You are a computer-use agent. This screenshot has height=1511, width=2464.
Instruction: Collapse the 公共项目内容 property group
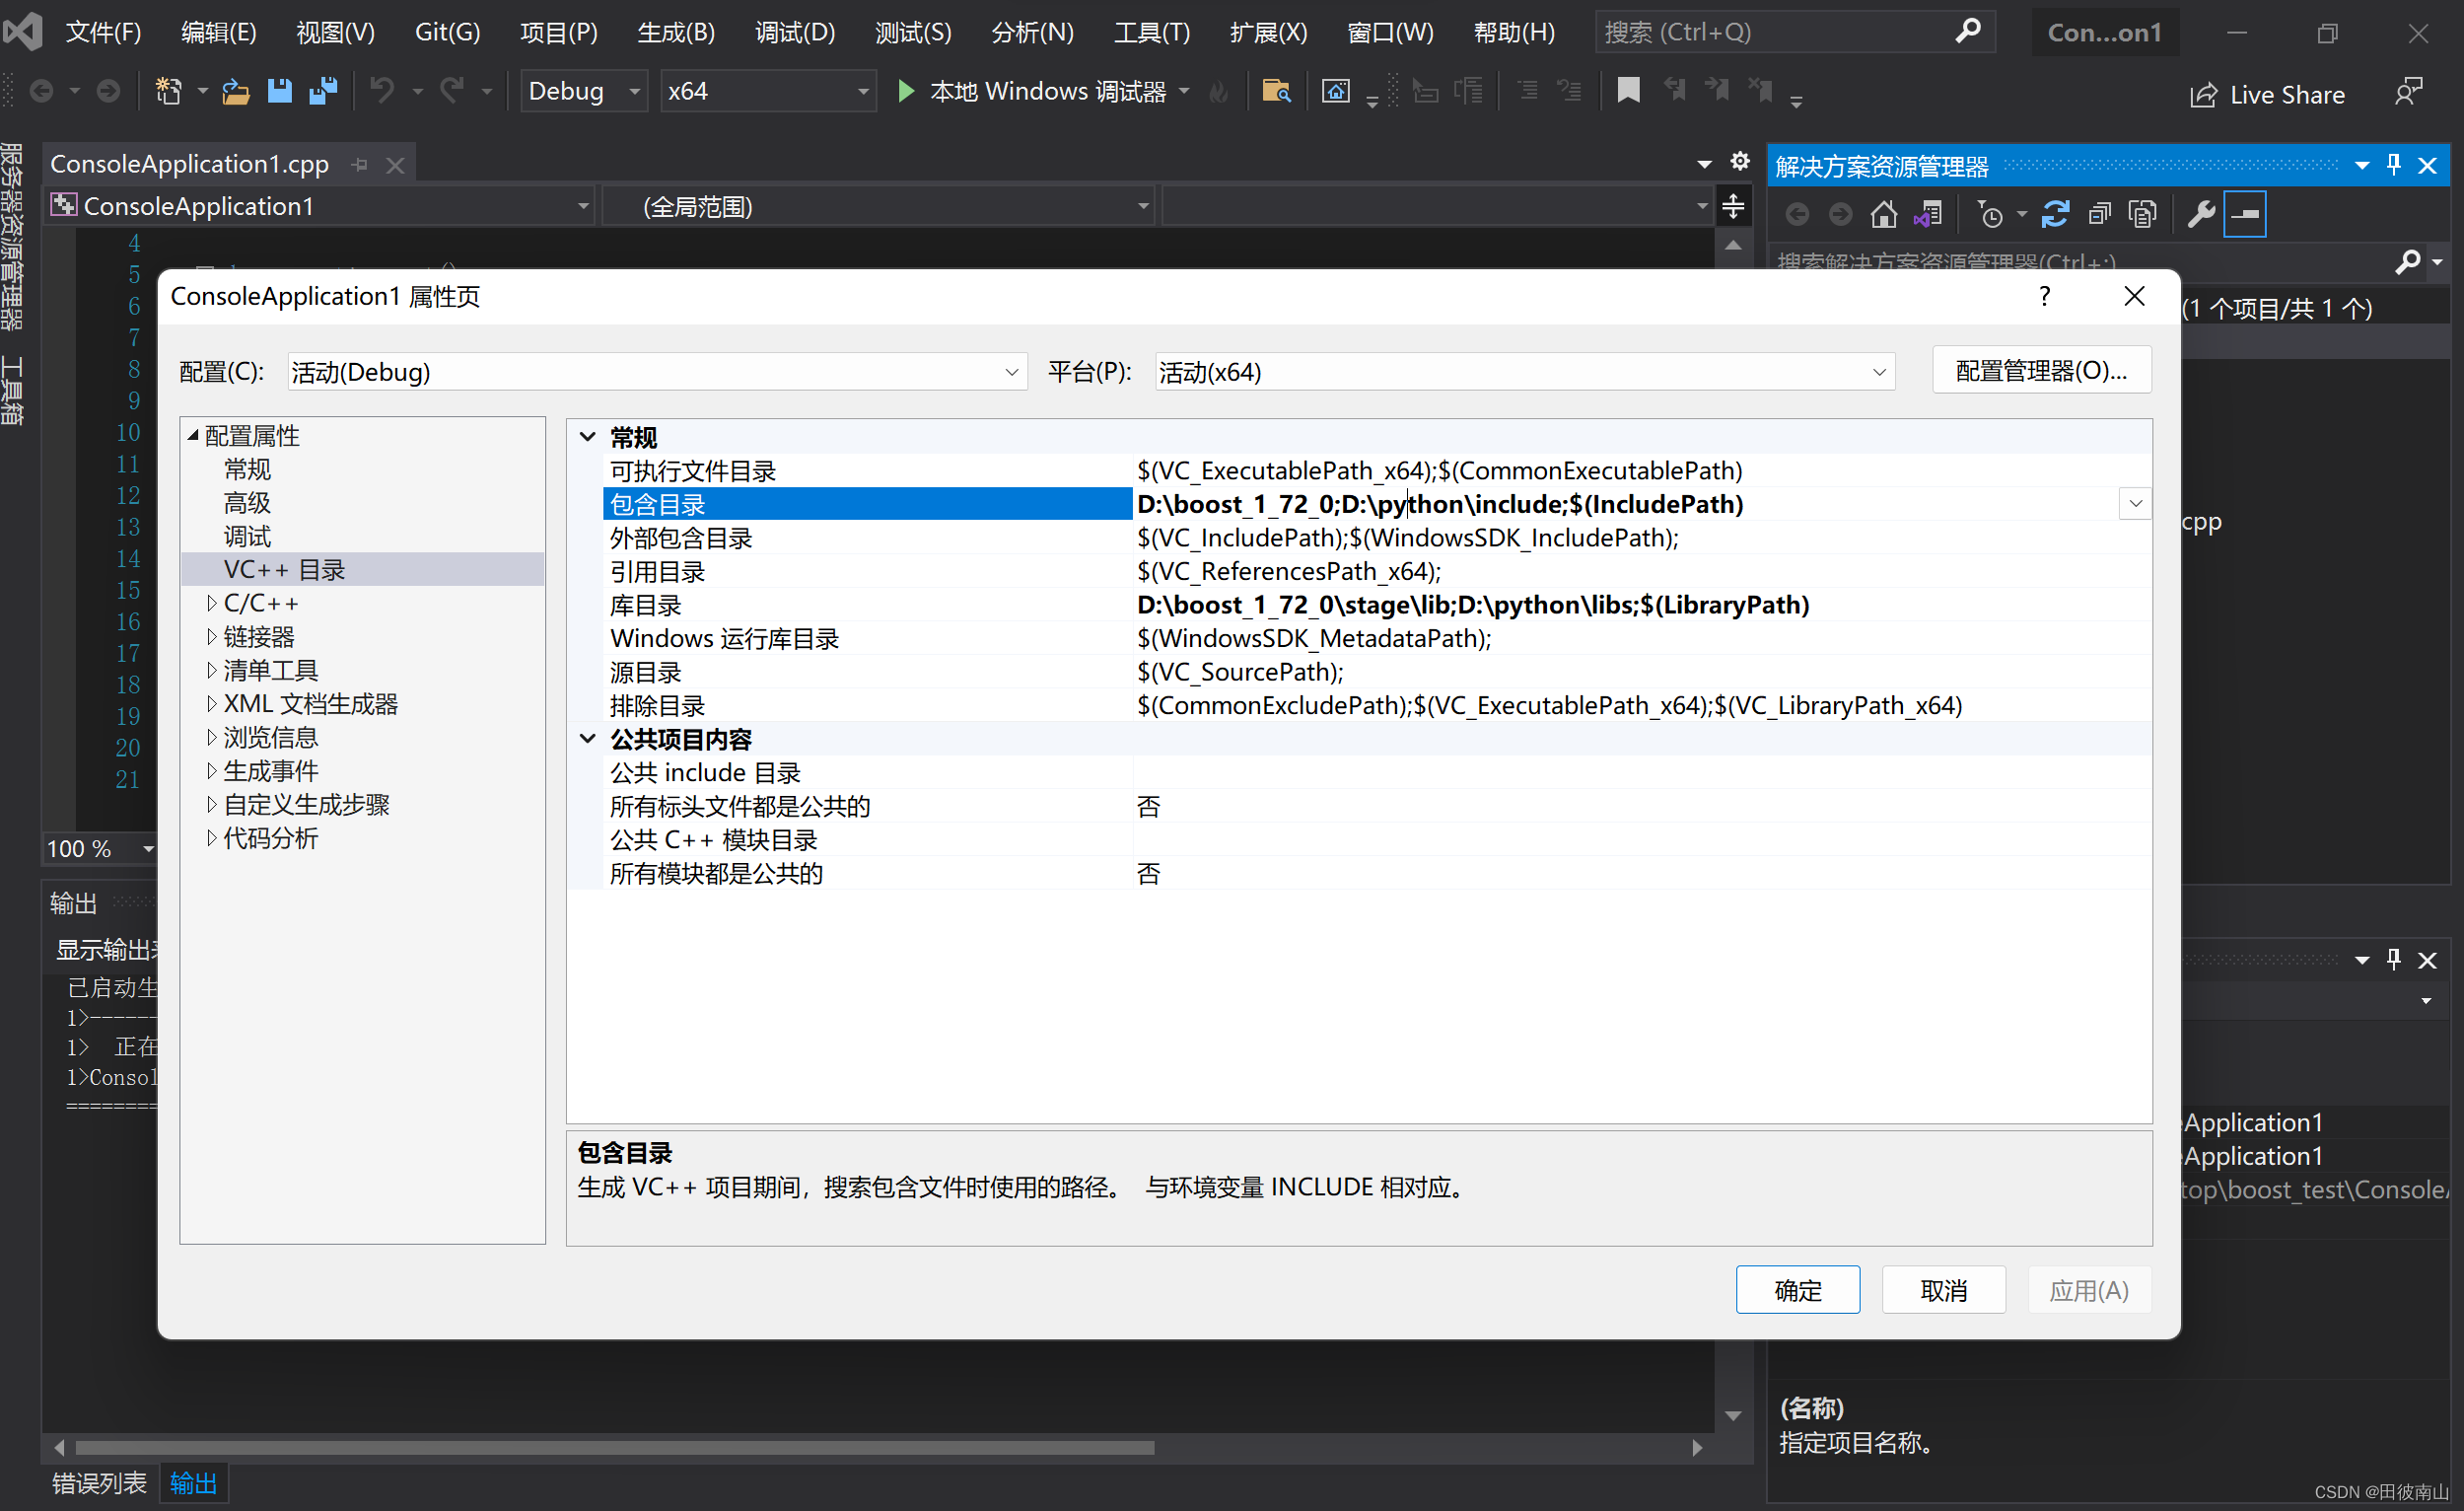588,739
